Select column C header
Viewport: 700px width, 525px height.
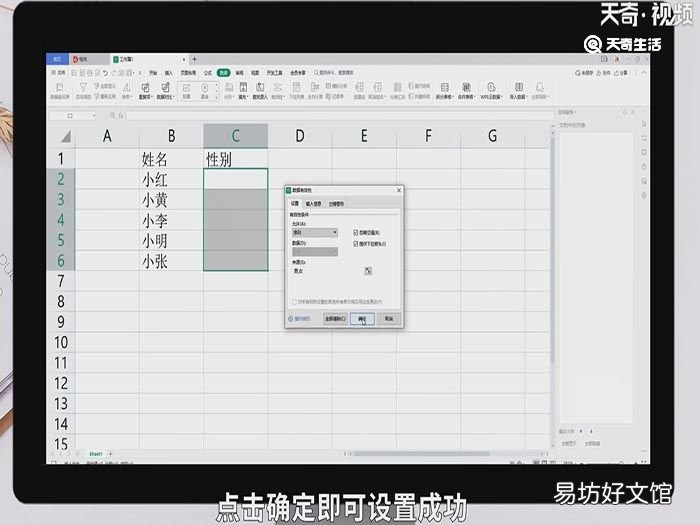[x=236, y=136]
